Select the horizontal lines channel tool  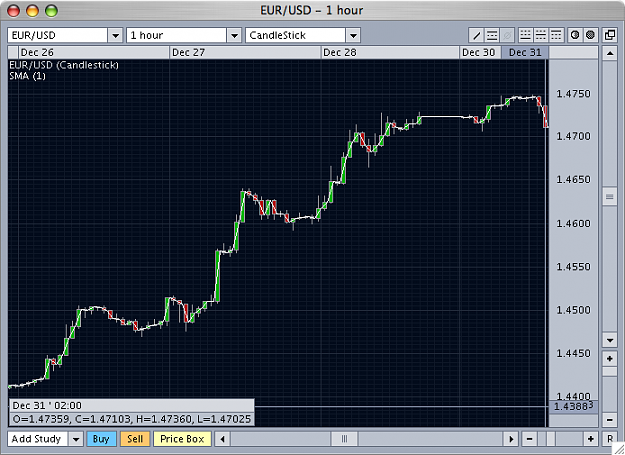492,35
